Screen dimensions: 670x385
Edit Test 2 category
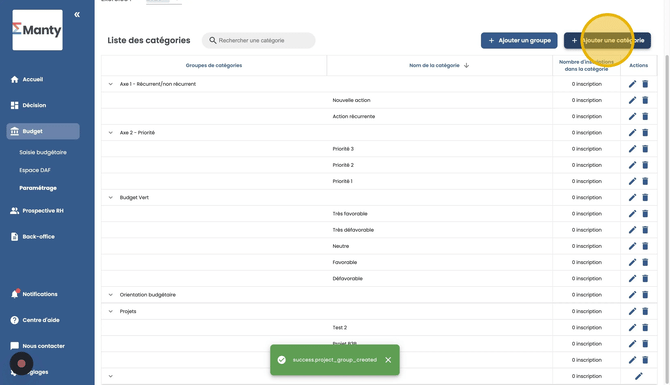click(x=632, y=328)
